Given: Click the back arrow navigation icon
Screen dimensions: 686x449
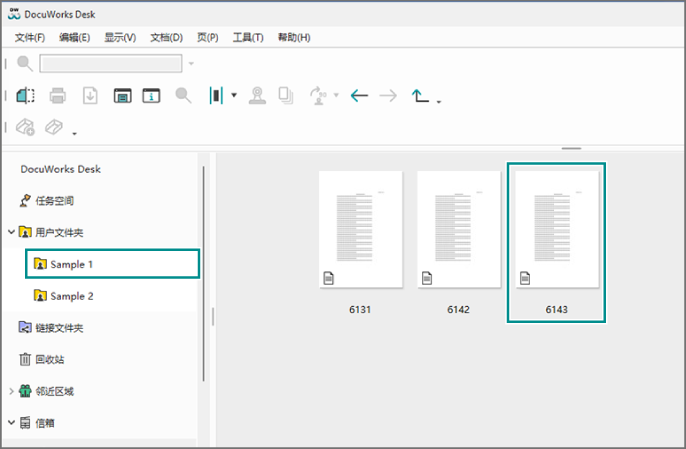Looking at the screenshot, I should tap(360, 96).
